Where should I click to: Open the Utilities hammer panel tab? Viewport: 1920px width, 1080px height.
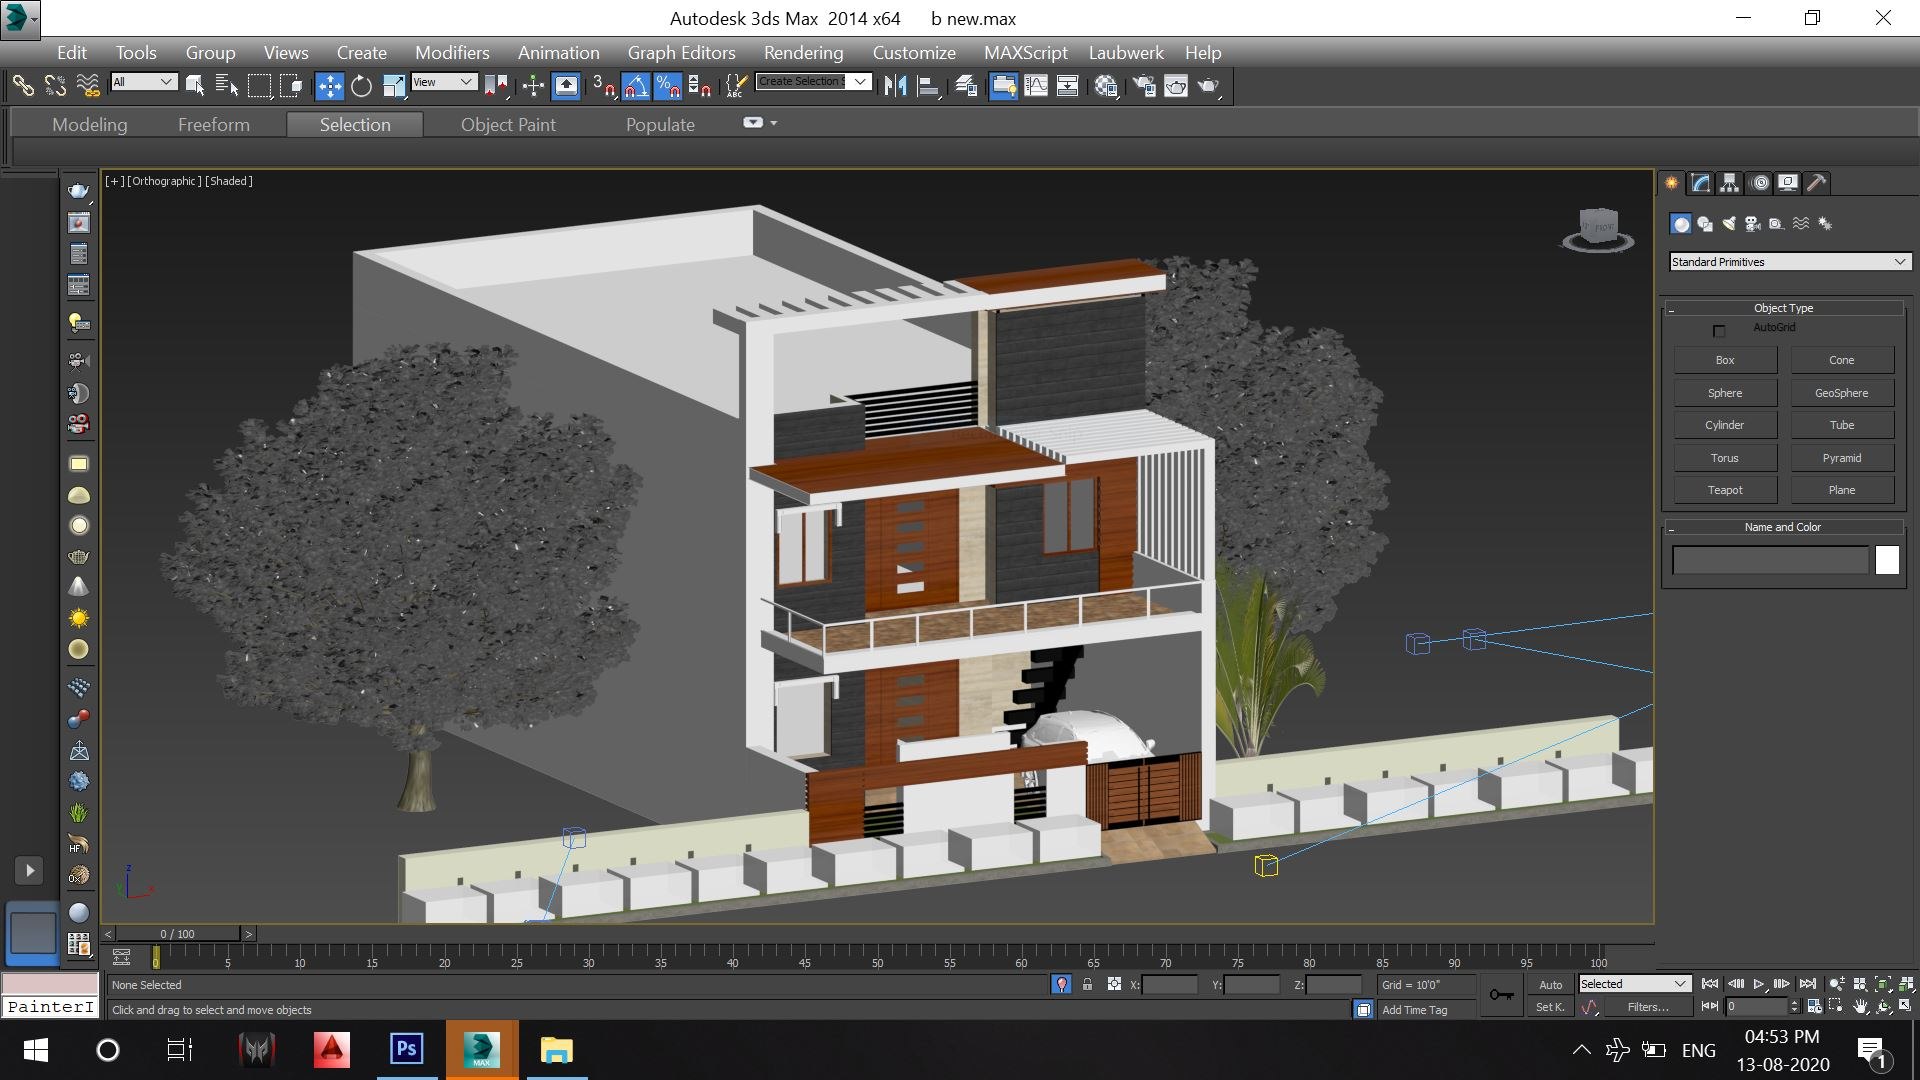point(1817,183)
